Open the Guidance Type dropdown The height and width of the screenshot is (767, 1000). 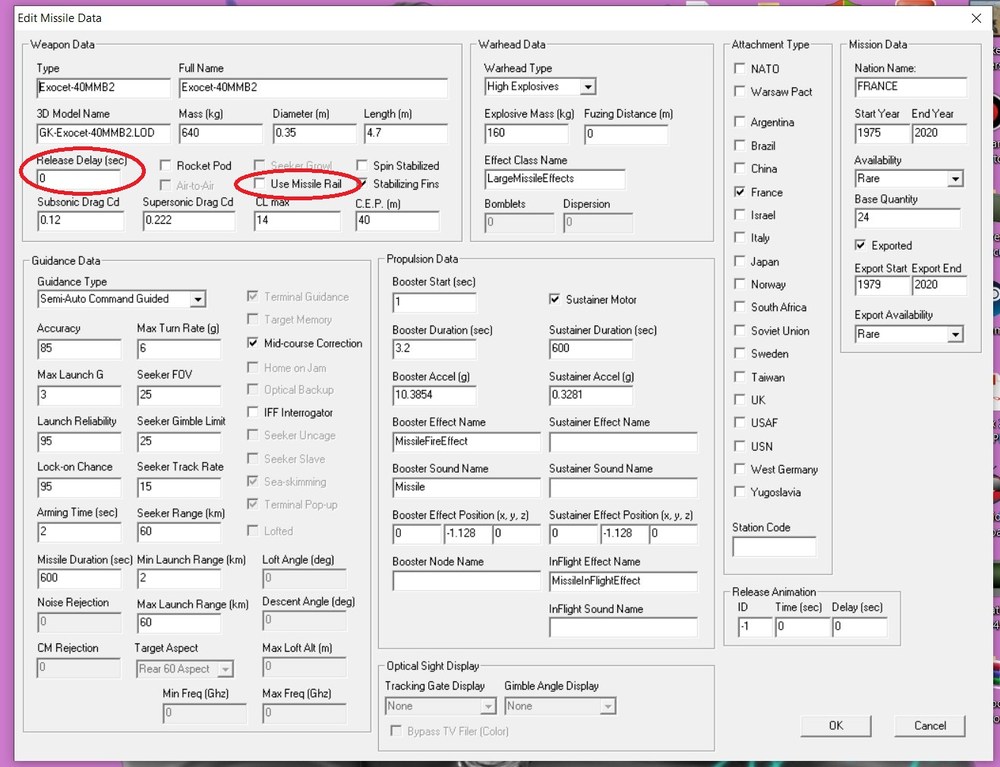(x=198, y=299)
